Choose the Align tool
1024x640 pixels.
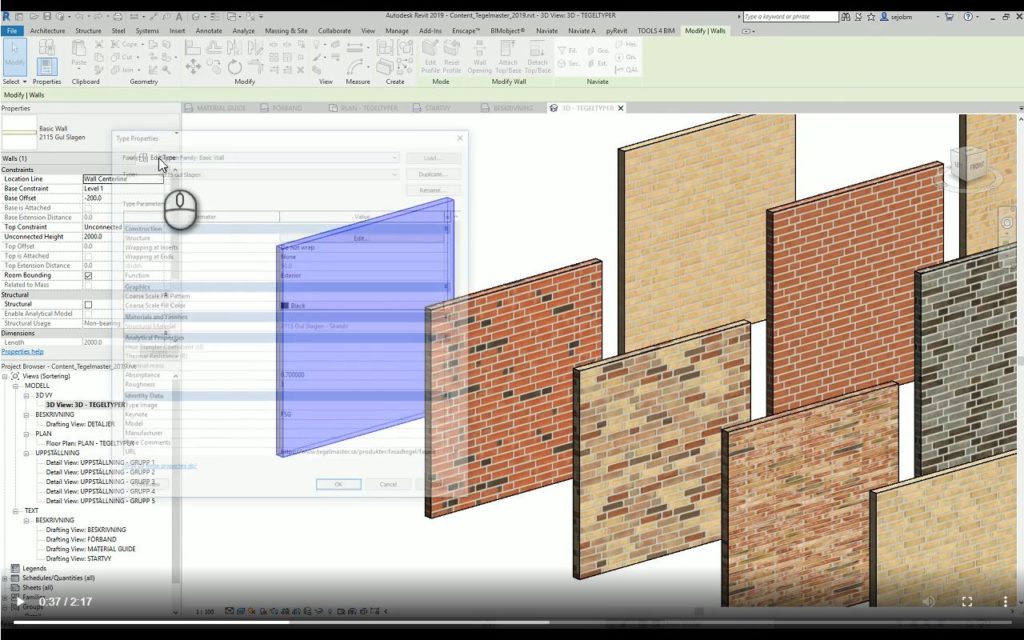point(193,47)
